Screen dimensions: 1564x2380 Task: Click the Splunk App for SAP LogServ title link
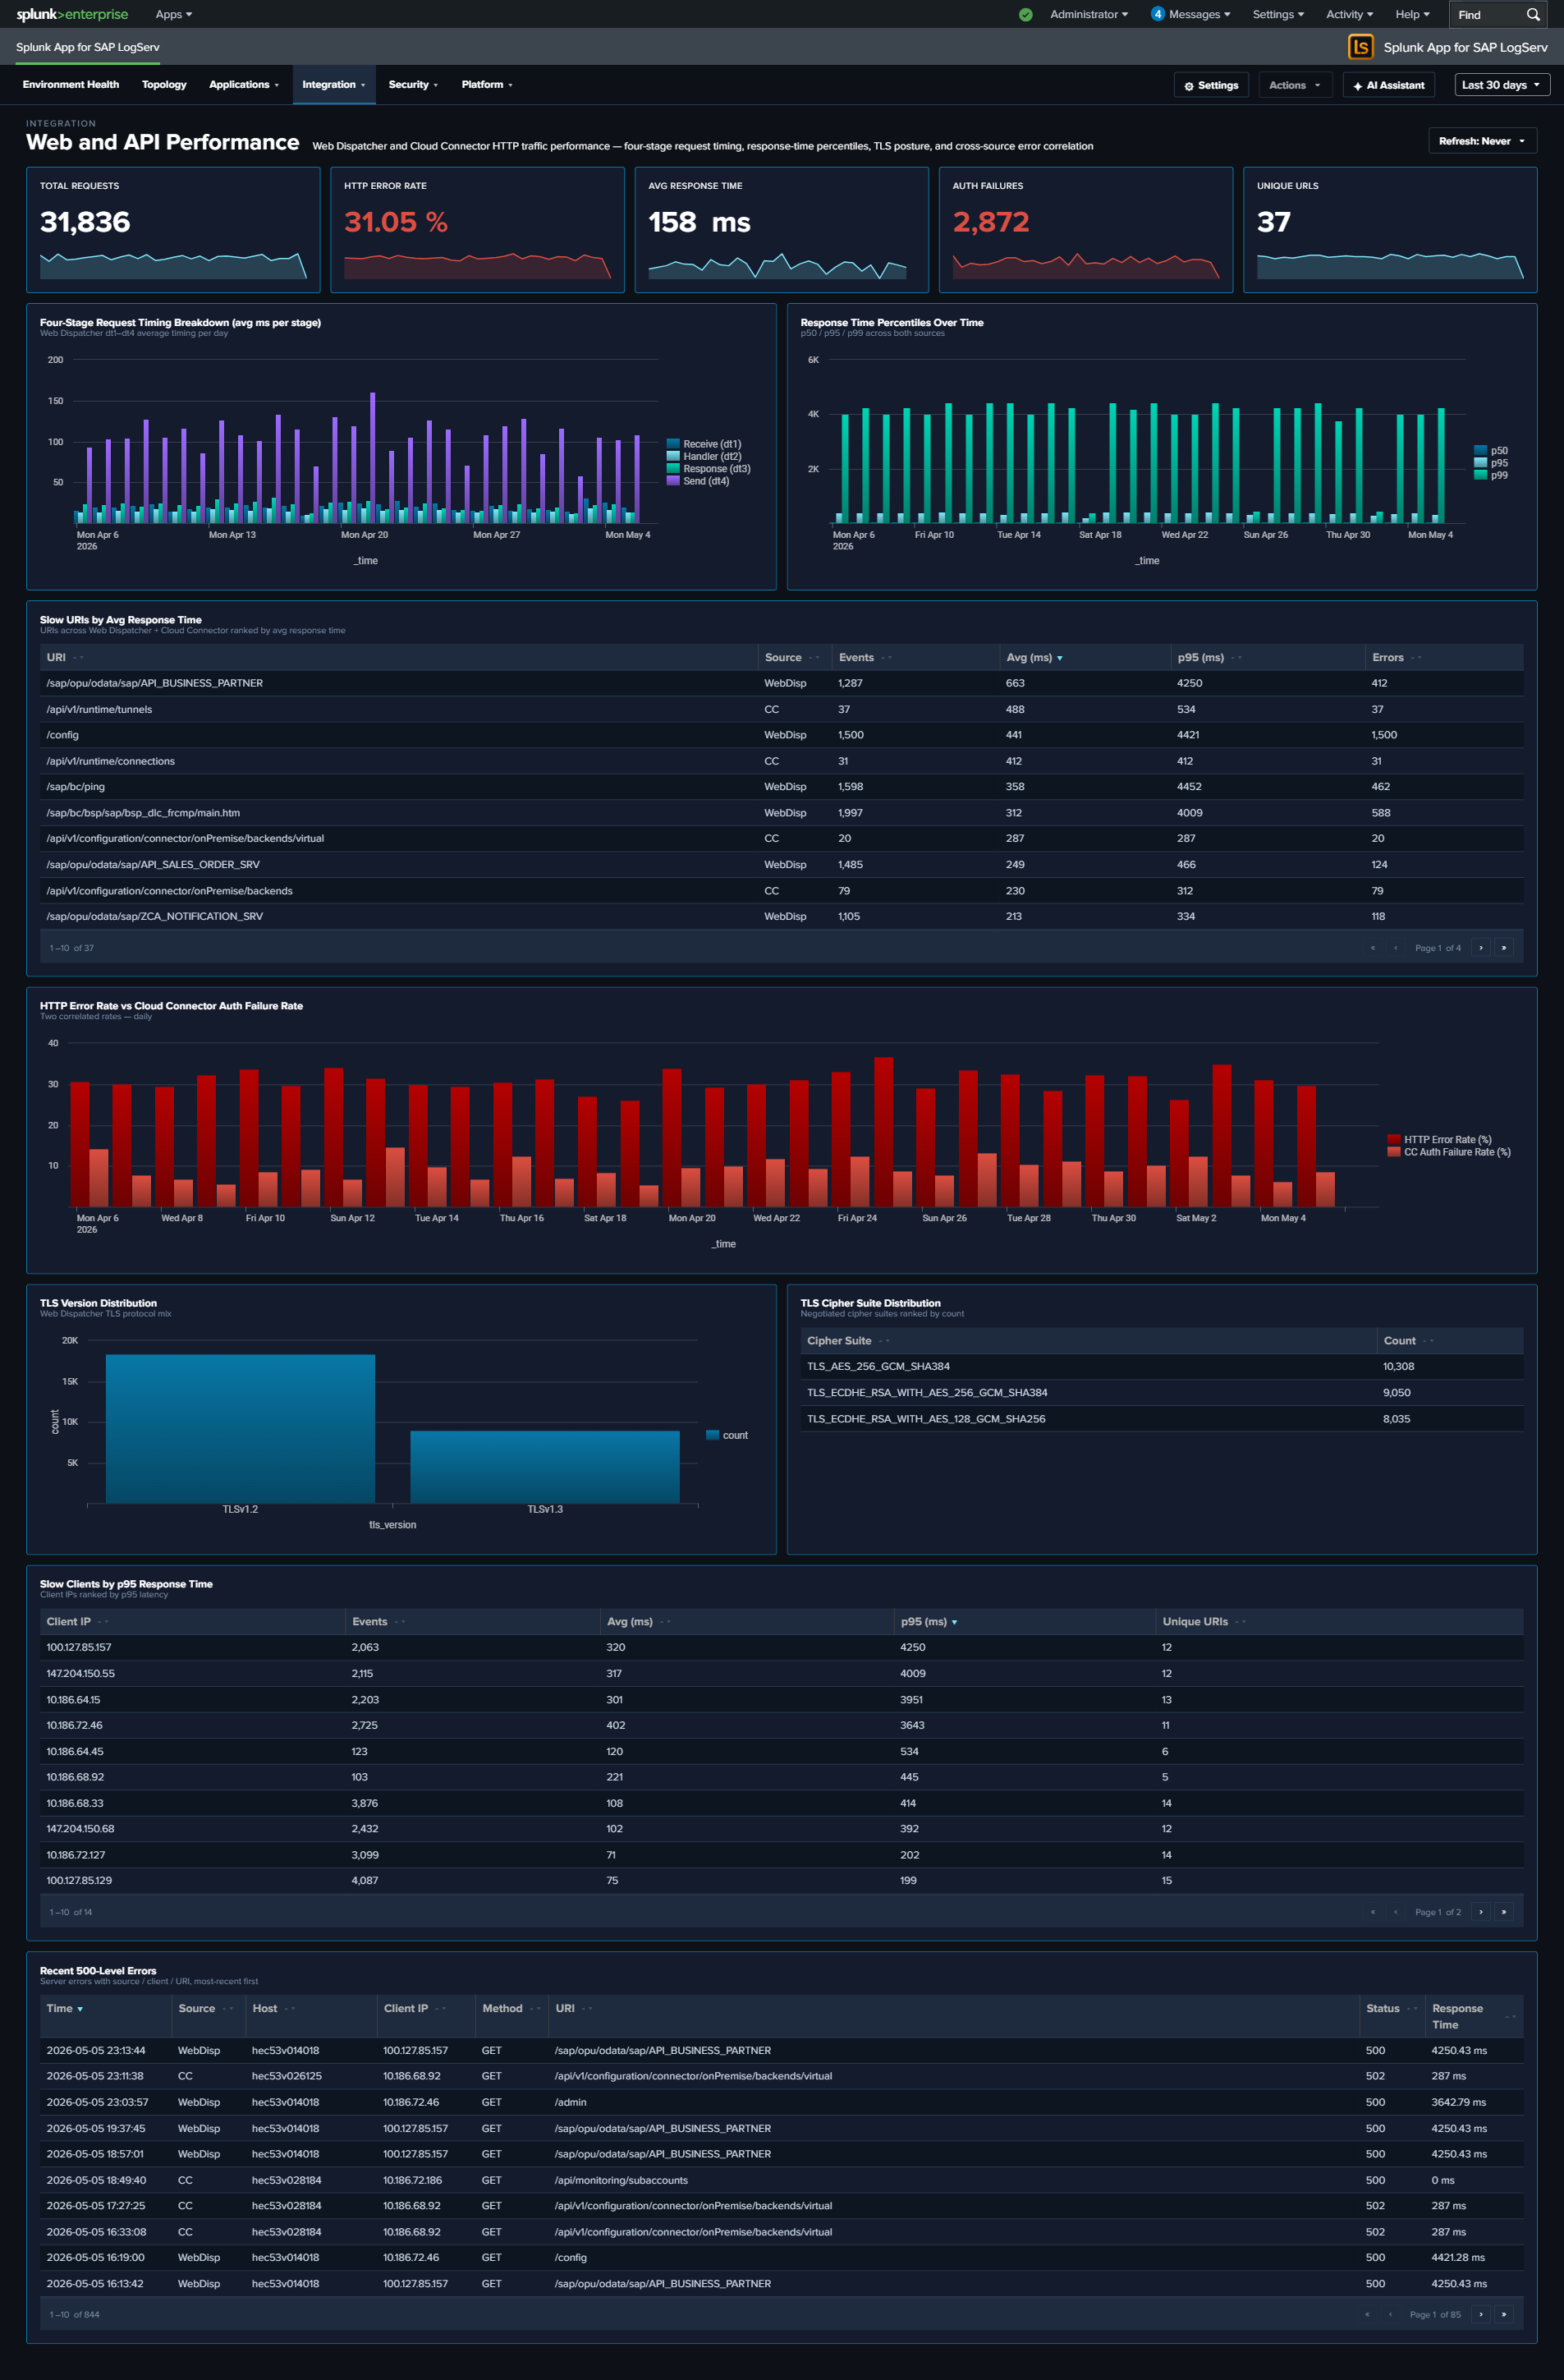(x=88, y=47)
